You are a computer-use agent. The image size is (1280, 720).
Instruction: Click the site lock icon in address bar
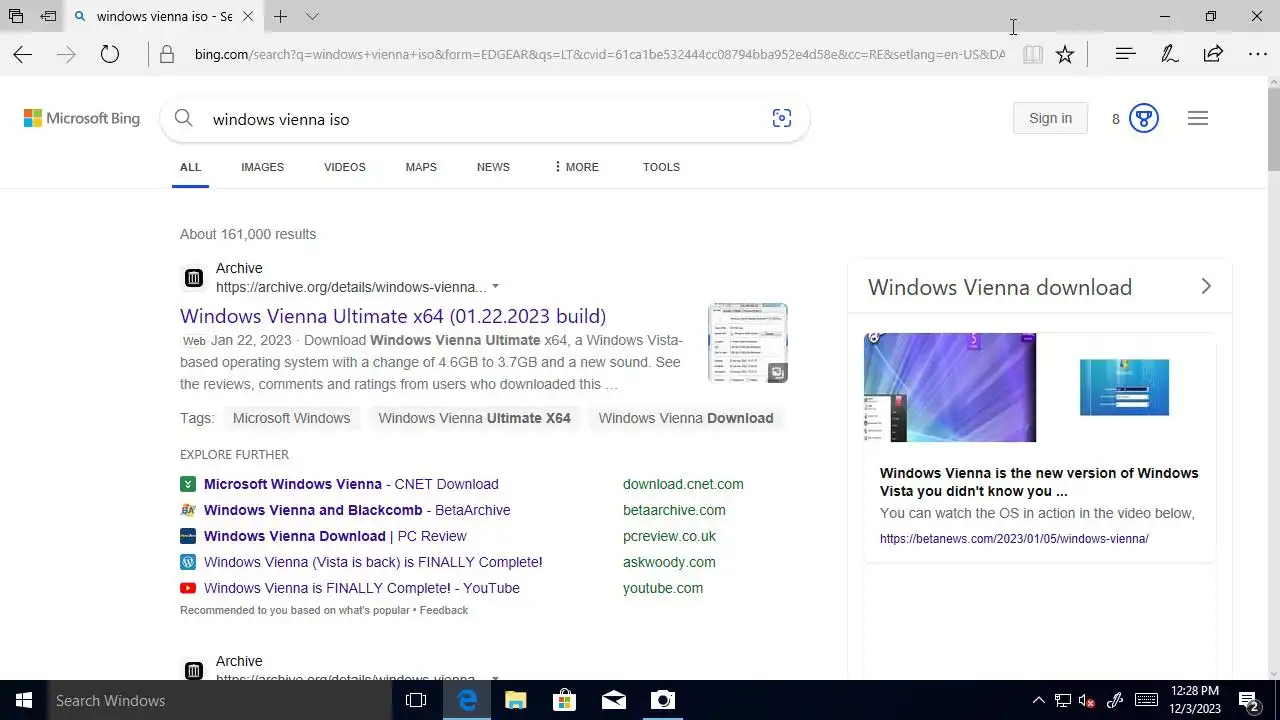tap(167, 55)
